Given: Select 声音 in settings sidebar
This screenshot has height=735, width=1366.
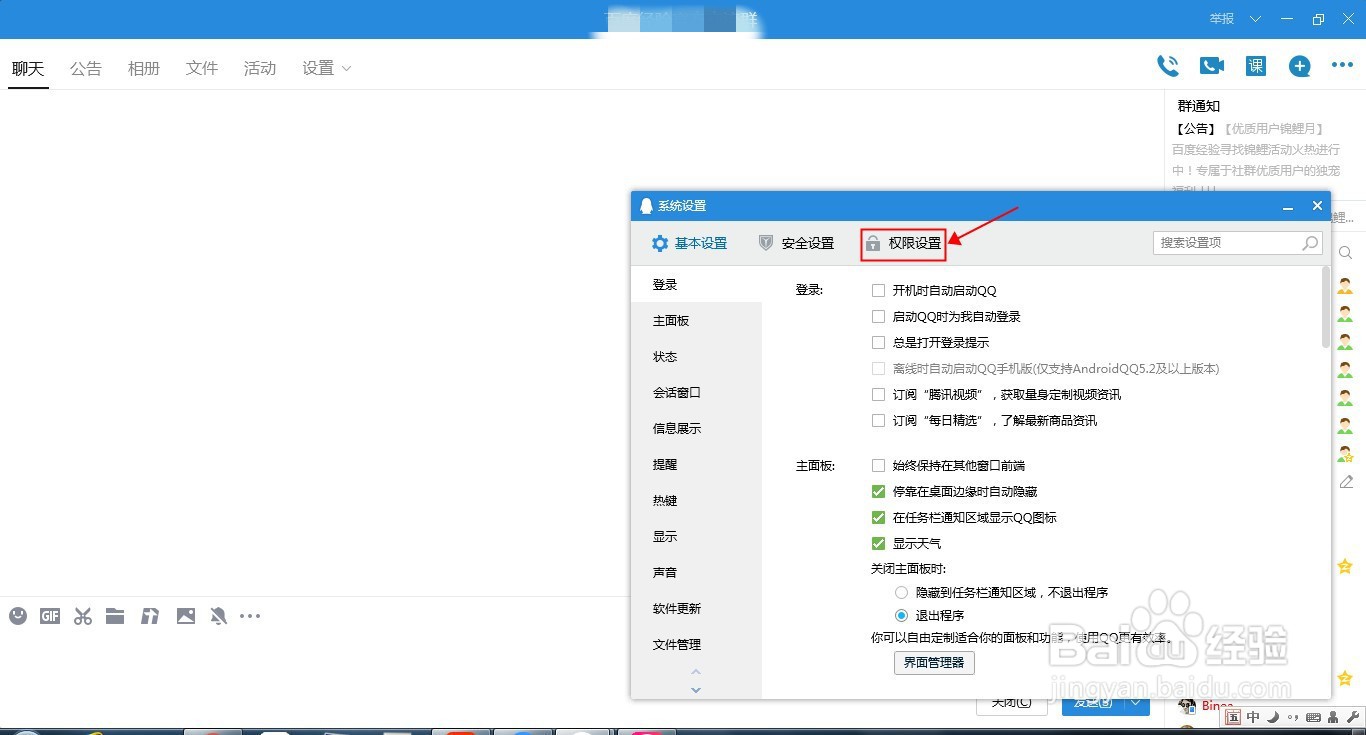Looking at the screenshot, I should [x=696, y=573].
